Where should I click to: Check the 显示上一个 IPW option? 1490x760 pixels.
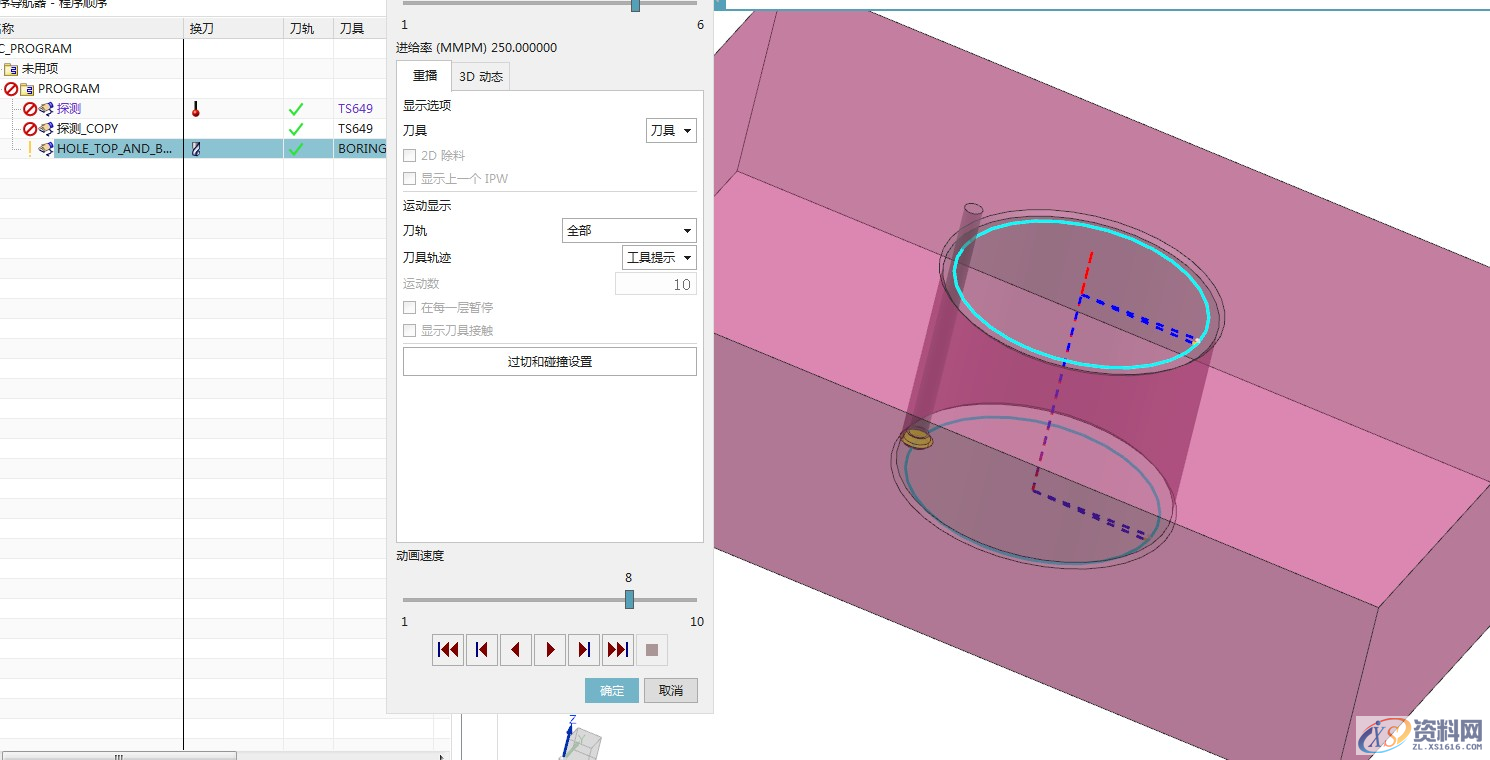(x=410, y=179)
